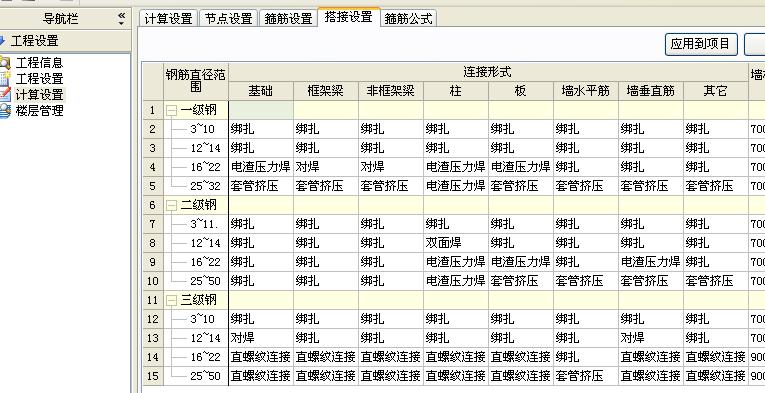Select the 3~10 range in row 12
This screenshot has width=765, height=393.
point(202,319)
